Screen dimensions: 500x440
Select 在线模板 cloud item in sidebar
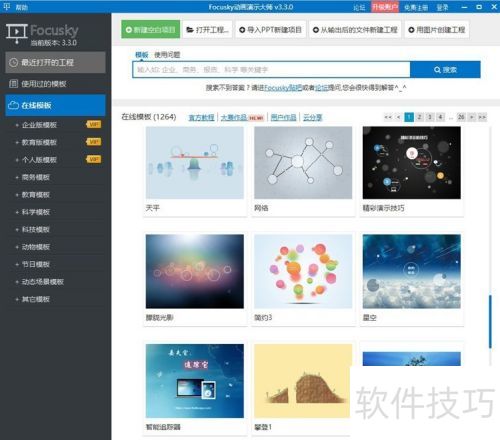tap(55, 105)
